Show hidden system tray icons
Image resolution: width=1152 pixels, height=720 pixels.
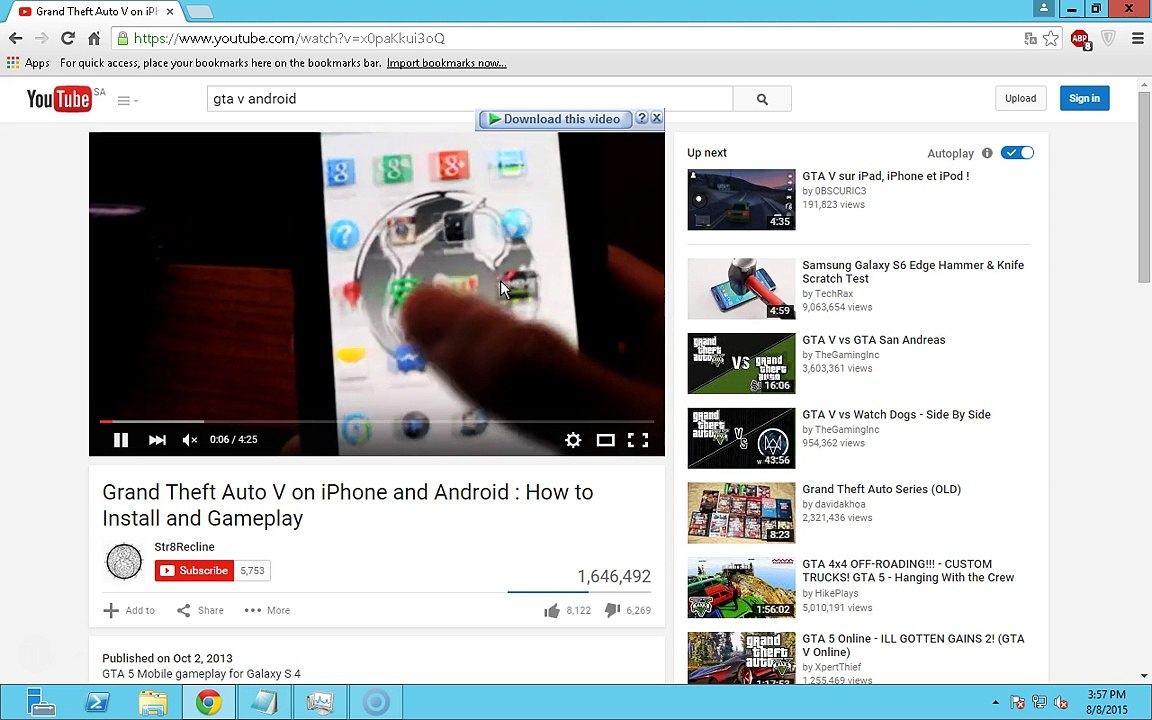(995, 702)
